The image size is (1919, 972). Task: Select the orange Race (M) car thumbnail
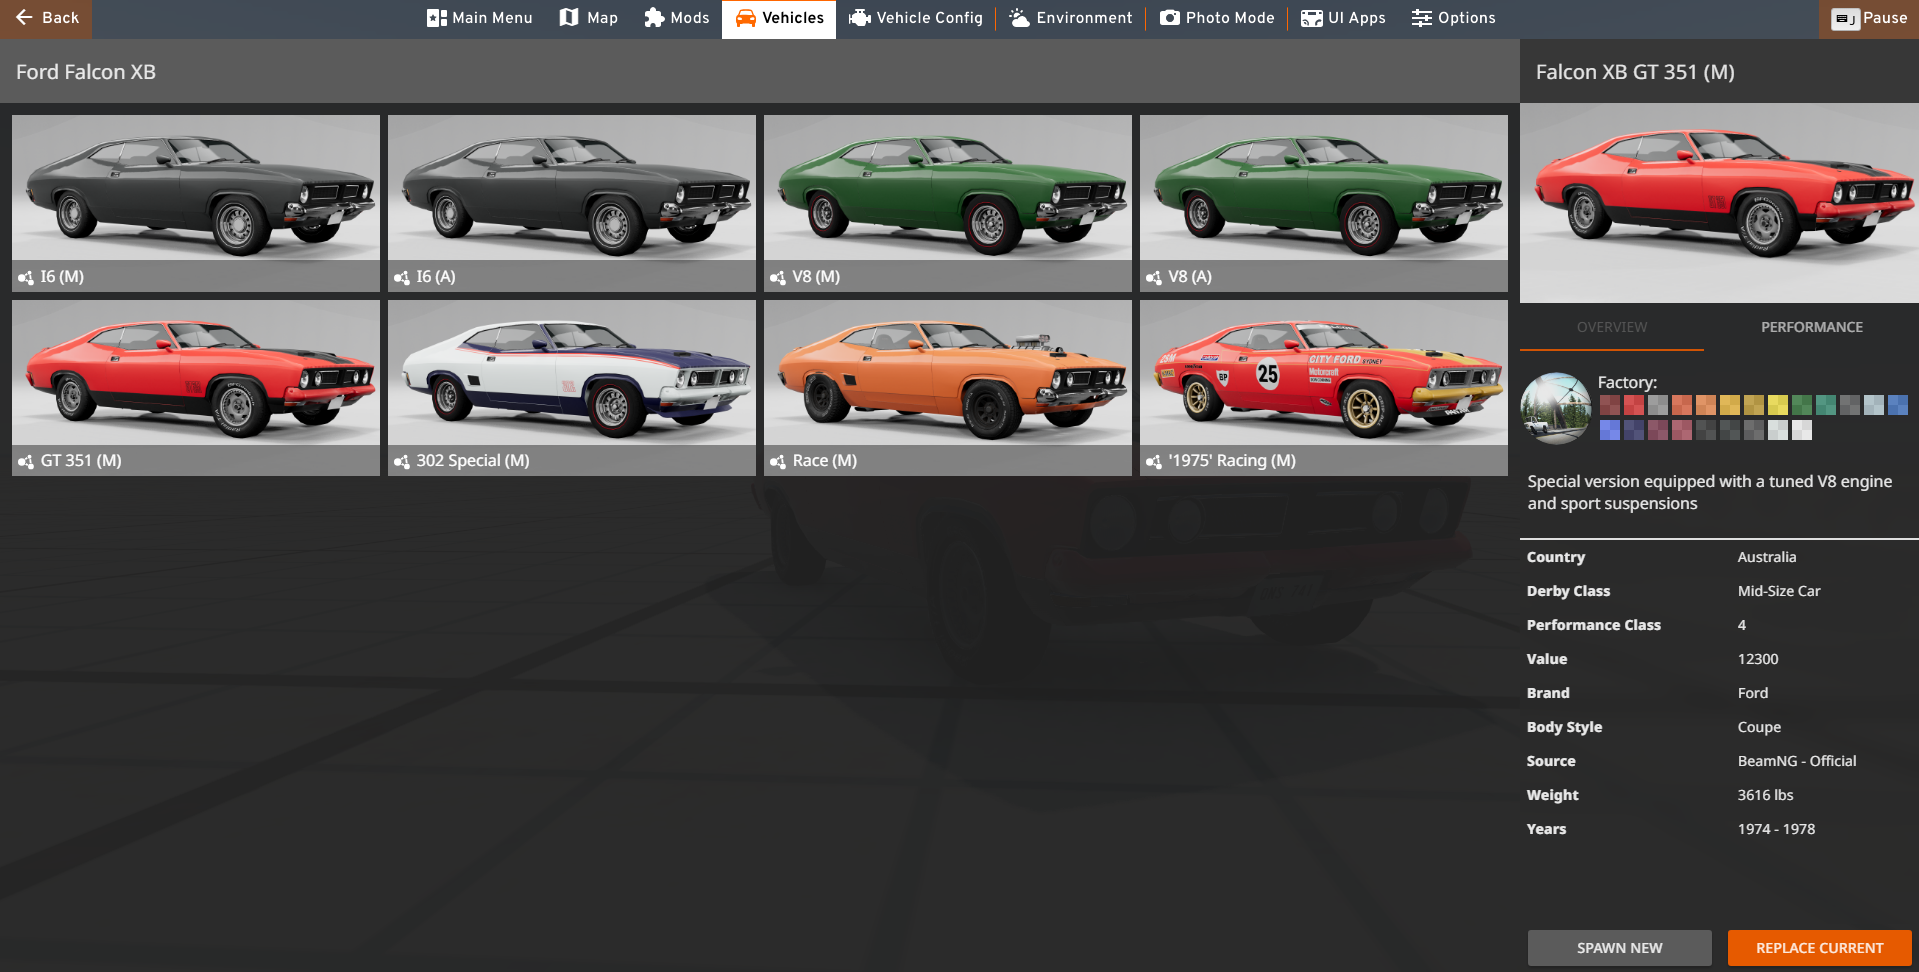click(948, 388)
